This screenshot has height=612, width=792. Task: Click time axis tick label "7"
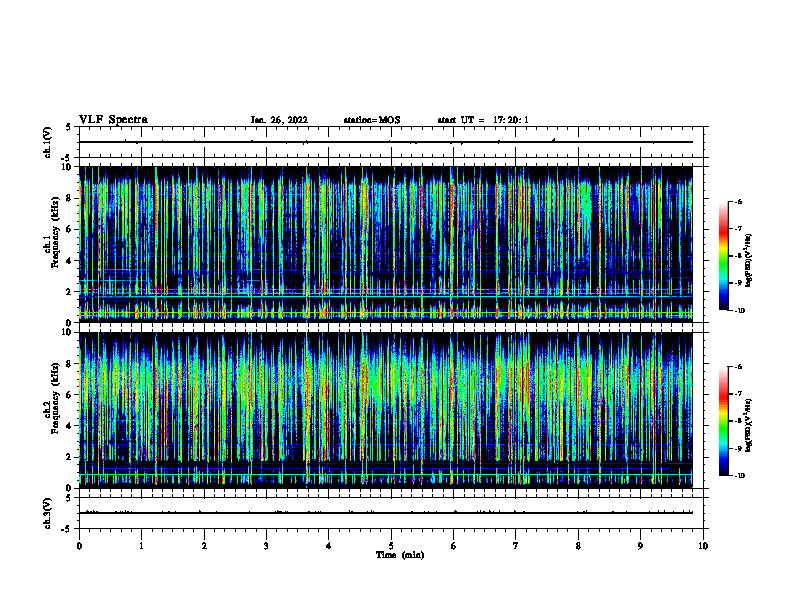(516, 546)
